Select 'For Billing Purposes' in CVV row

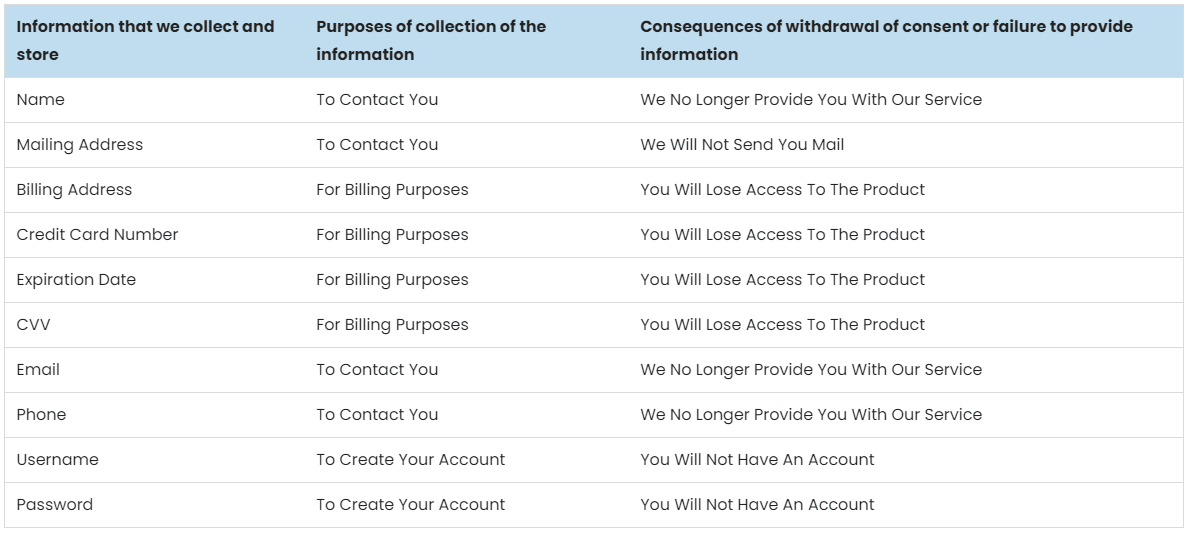pyautogui.click(x=392, y=325)
